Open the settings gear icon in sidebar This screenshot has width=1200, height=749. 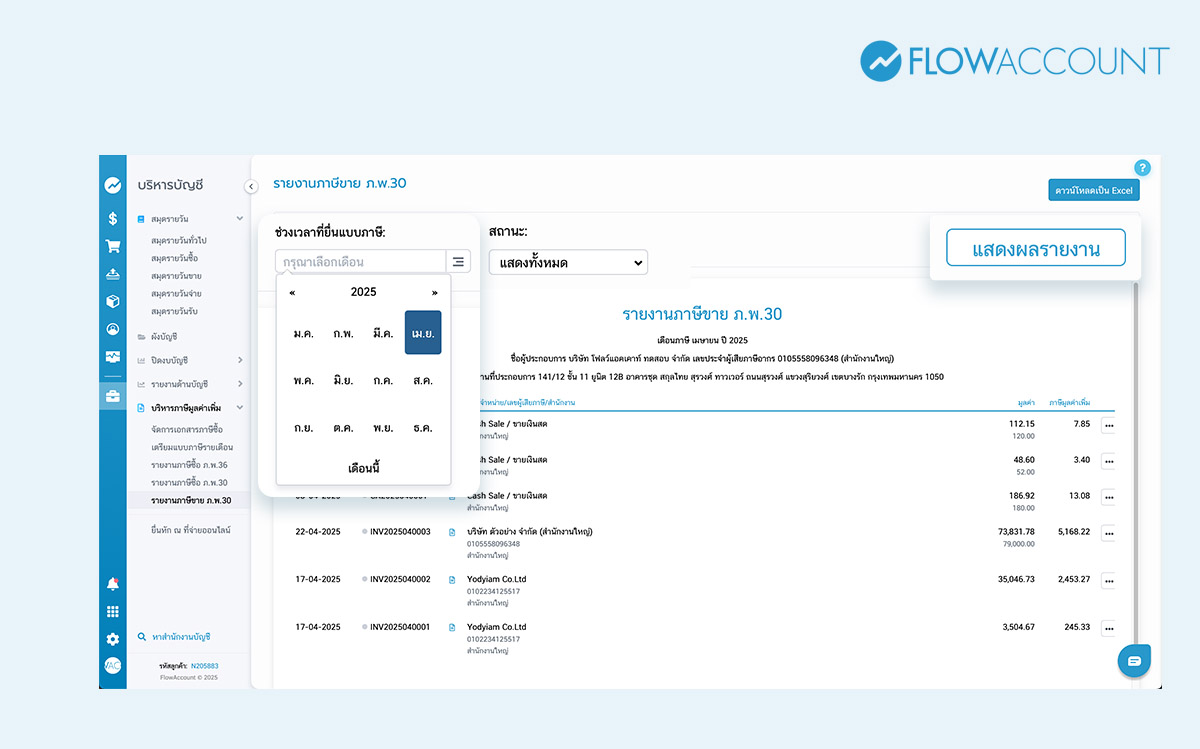pos(113,639)
